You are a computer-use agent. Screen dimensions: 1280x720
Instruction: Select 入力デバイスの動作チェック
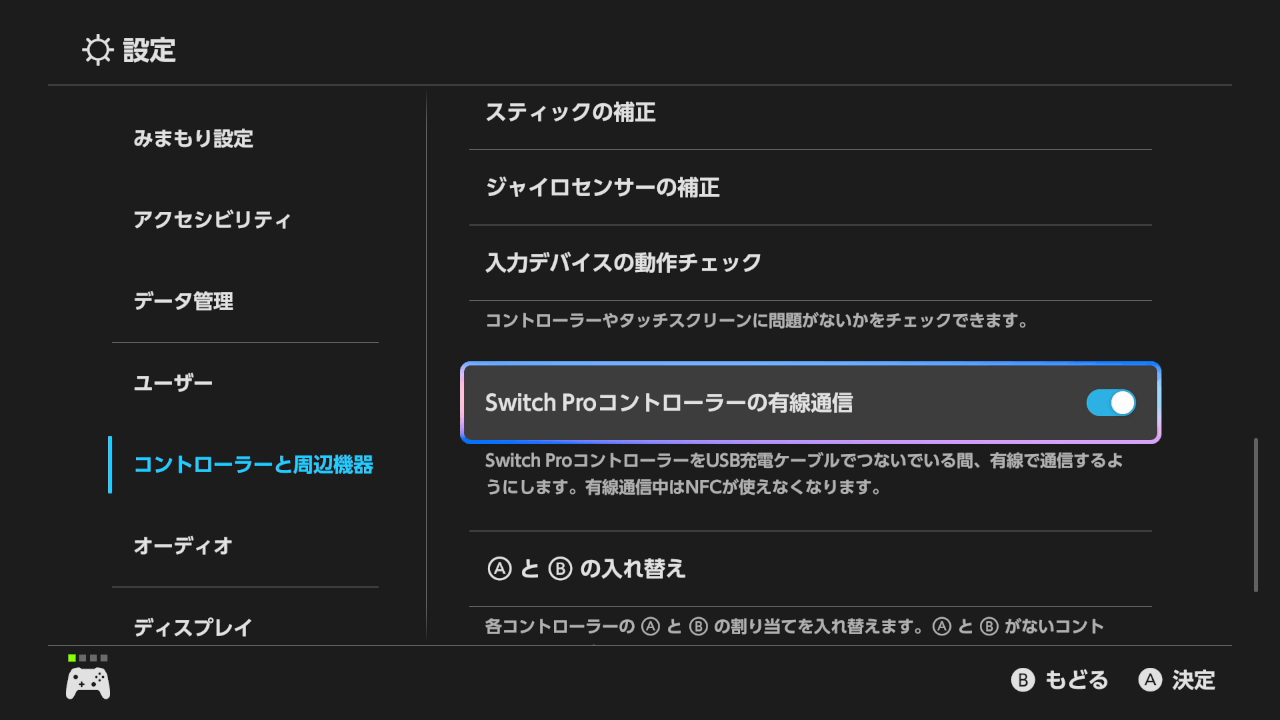tap(810, 263)
